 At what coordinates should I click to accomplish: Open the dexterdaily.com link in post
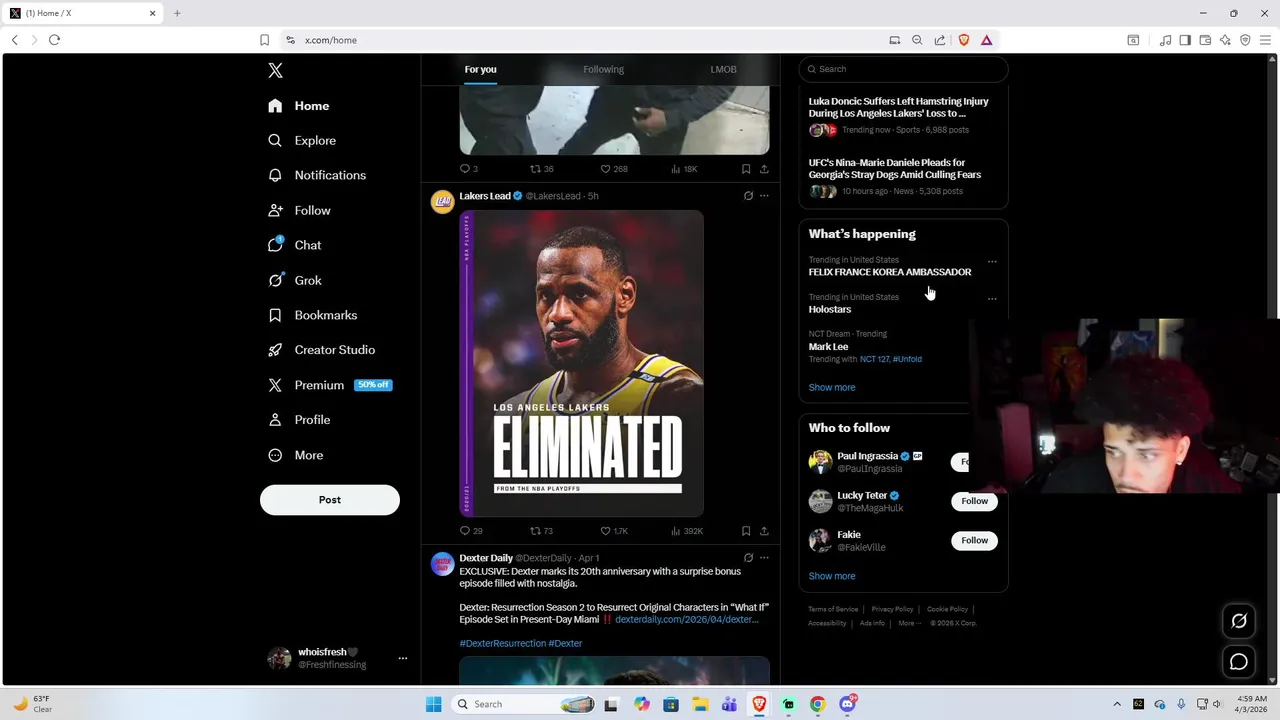(x=686, y=619)
